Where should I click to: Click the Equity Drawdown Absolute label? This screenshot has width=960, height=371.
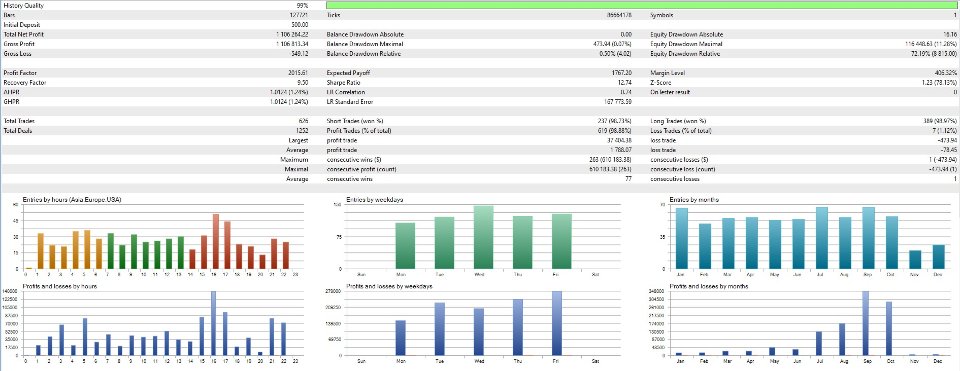point(687,34)
